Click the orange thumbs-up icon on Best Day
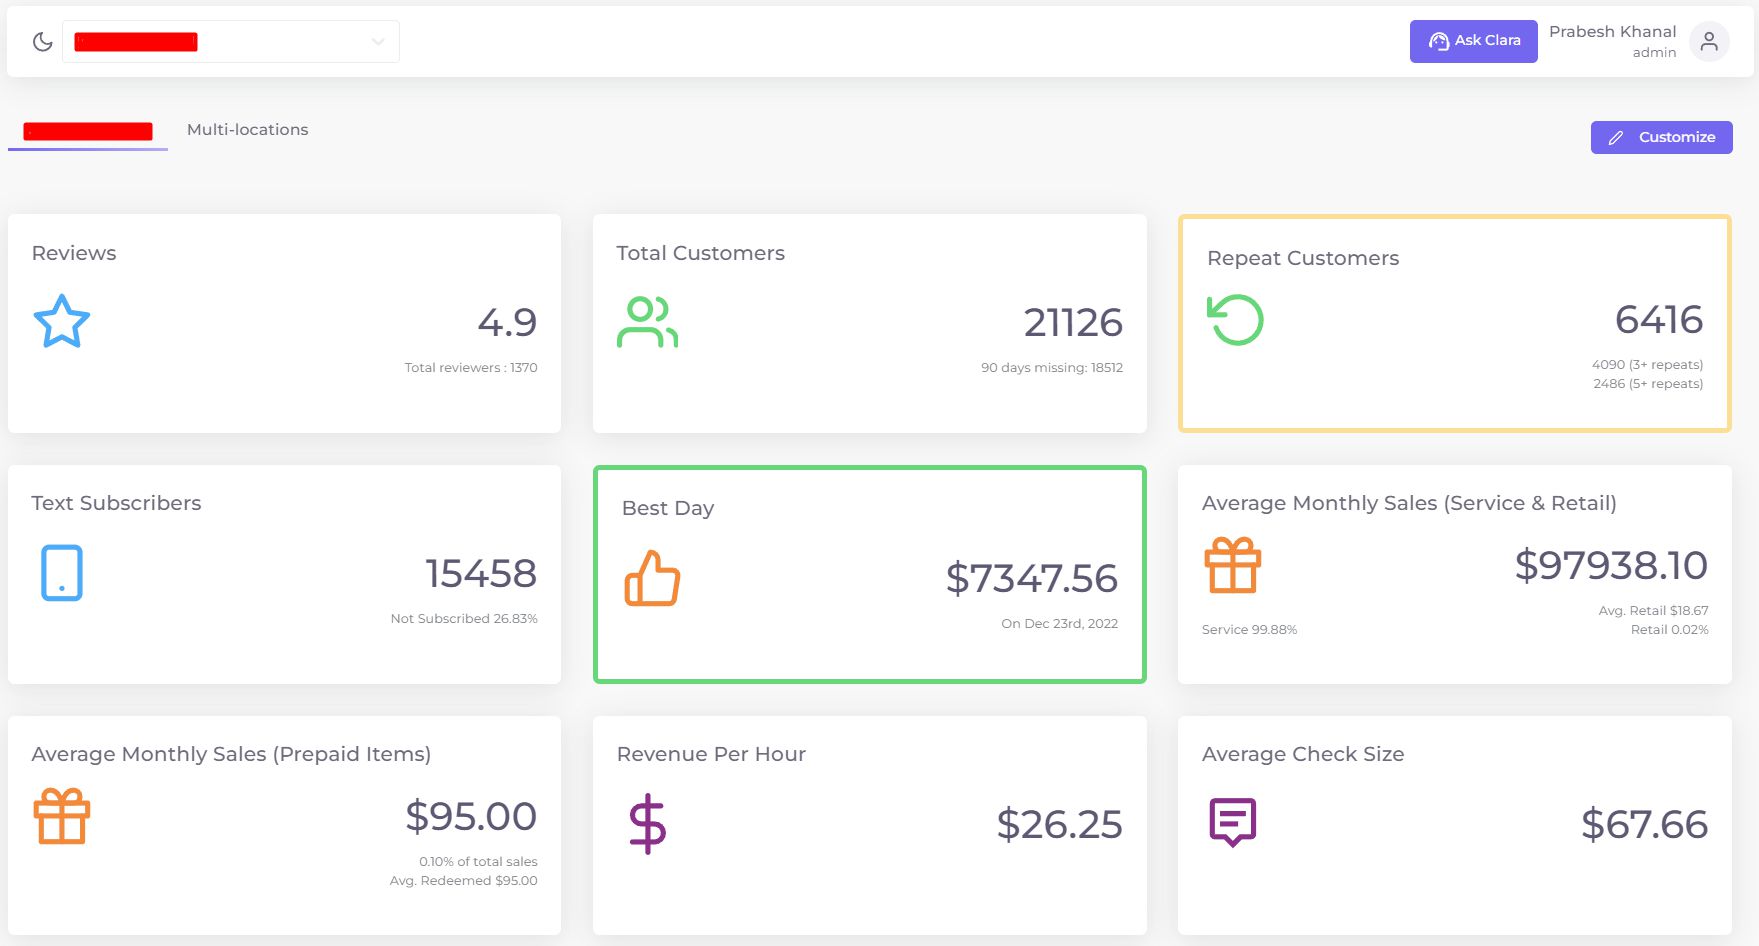Viewport: 1759px width, 946px height. [x=652, y=578]
